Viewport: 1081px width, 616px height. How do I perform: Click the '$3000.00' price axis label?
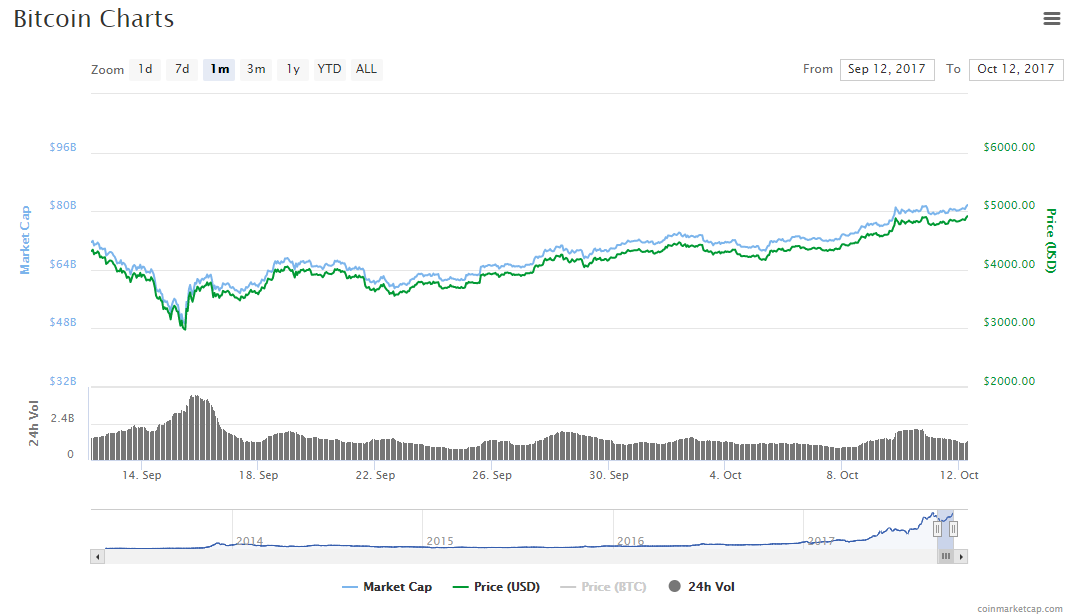pos(1009,322)
